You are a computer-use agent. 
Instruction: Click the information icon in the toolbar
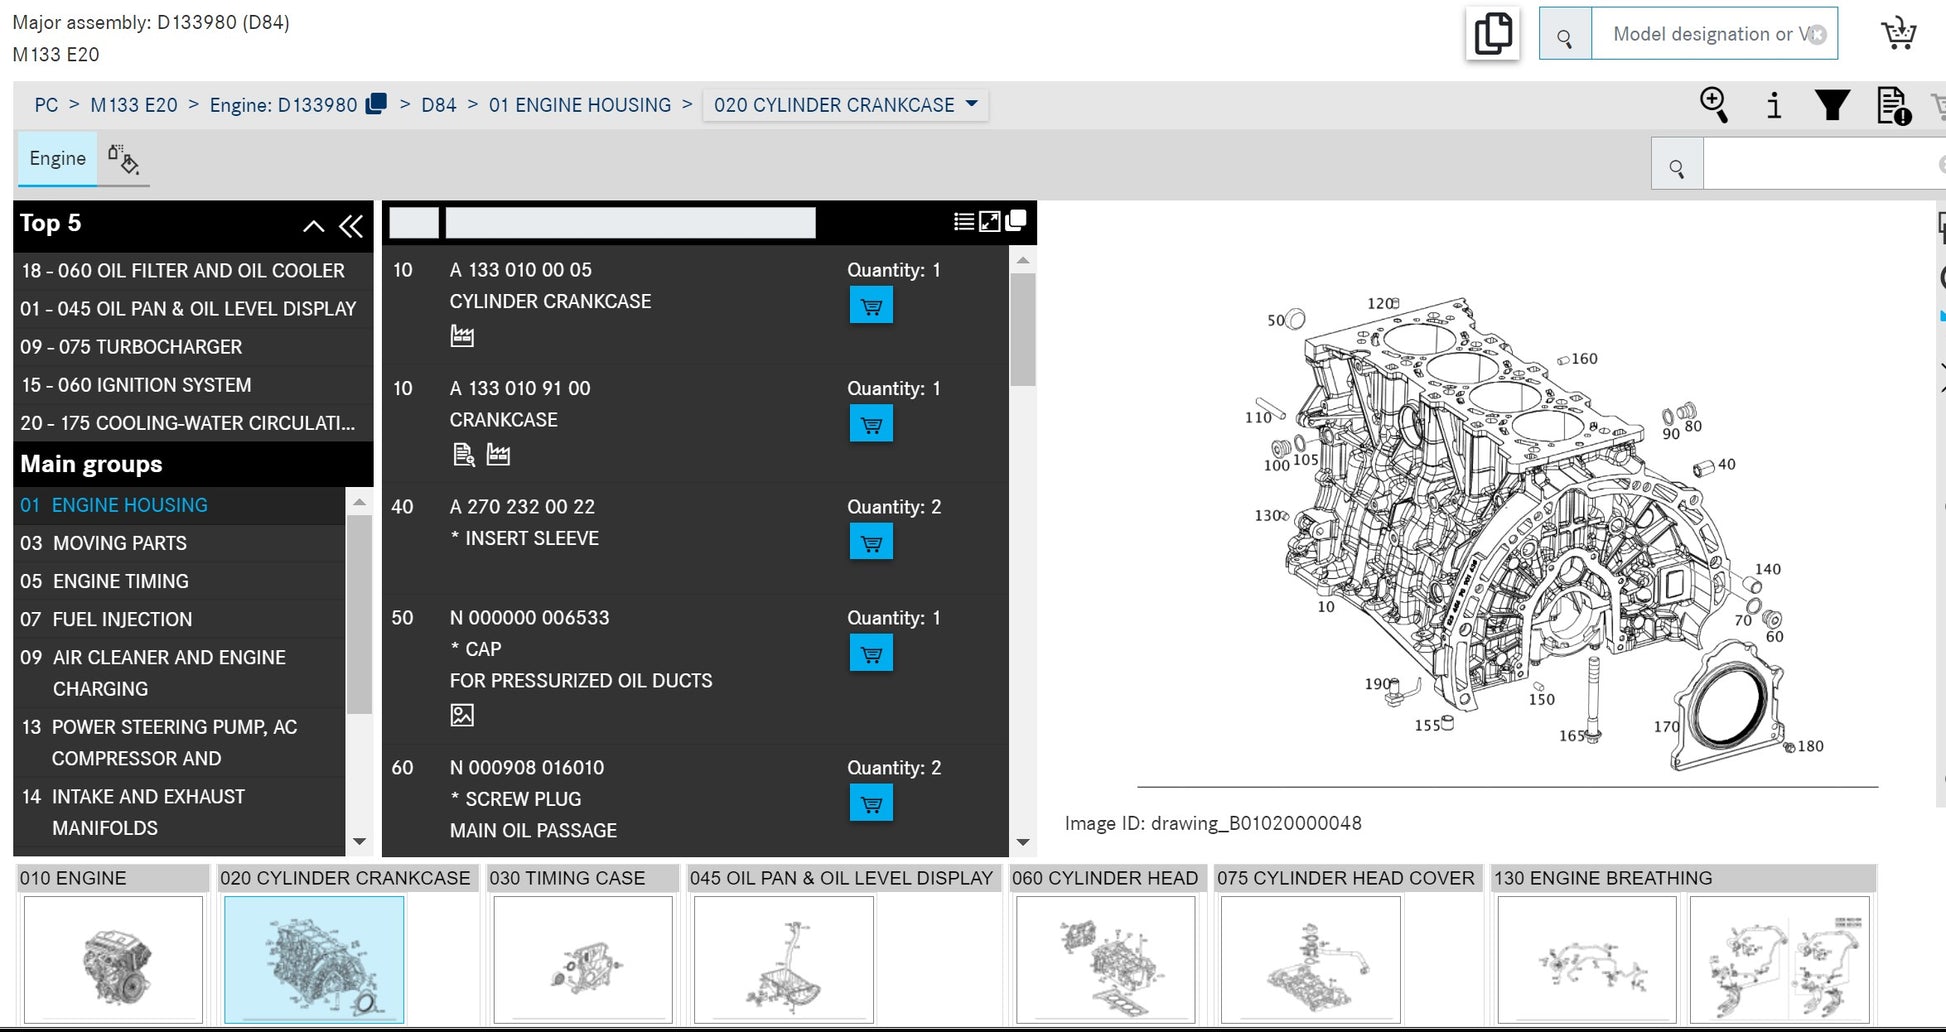[x=1774, y=105]
